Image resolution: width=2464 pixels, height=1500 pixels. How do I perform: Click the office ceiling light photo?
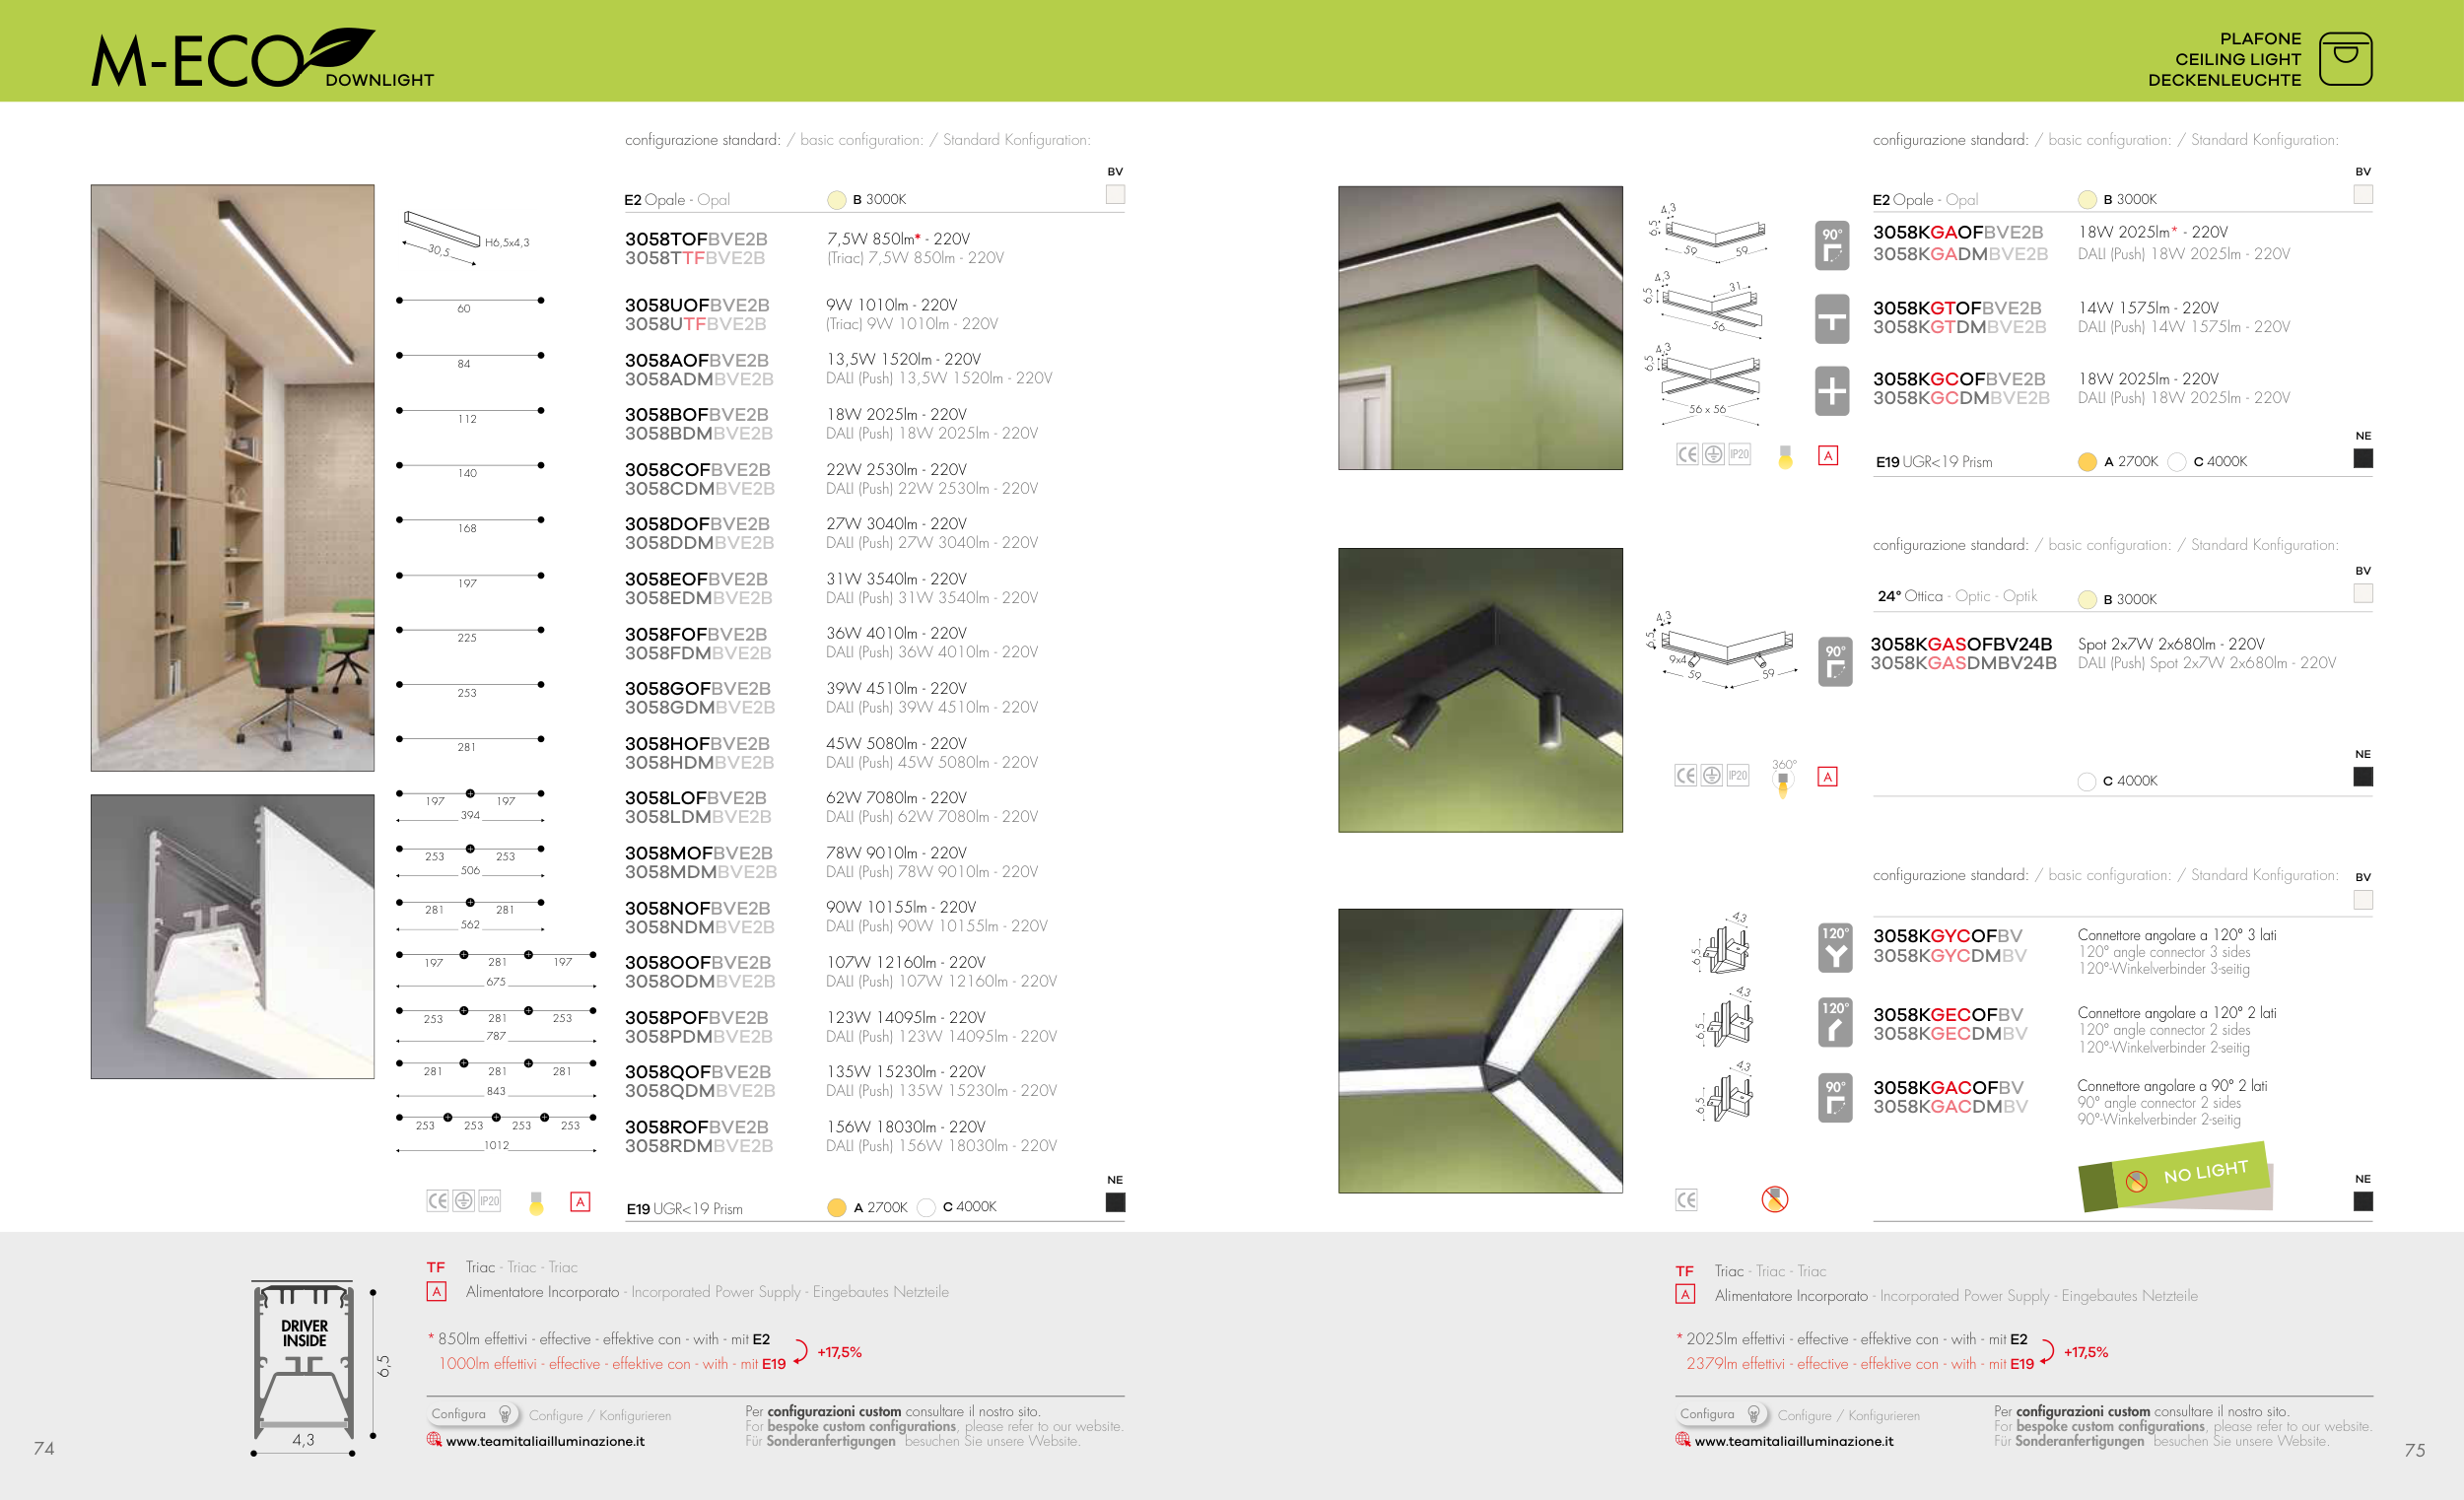(232, 477)
